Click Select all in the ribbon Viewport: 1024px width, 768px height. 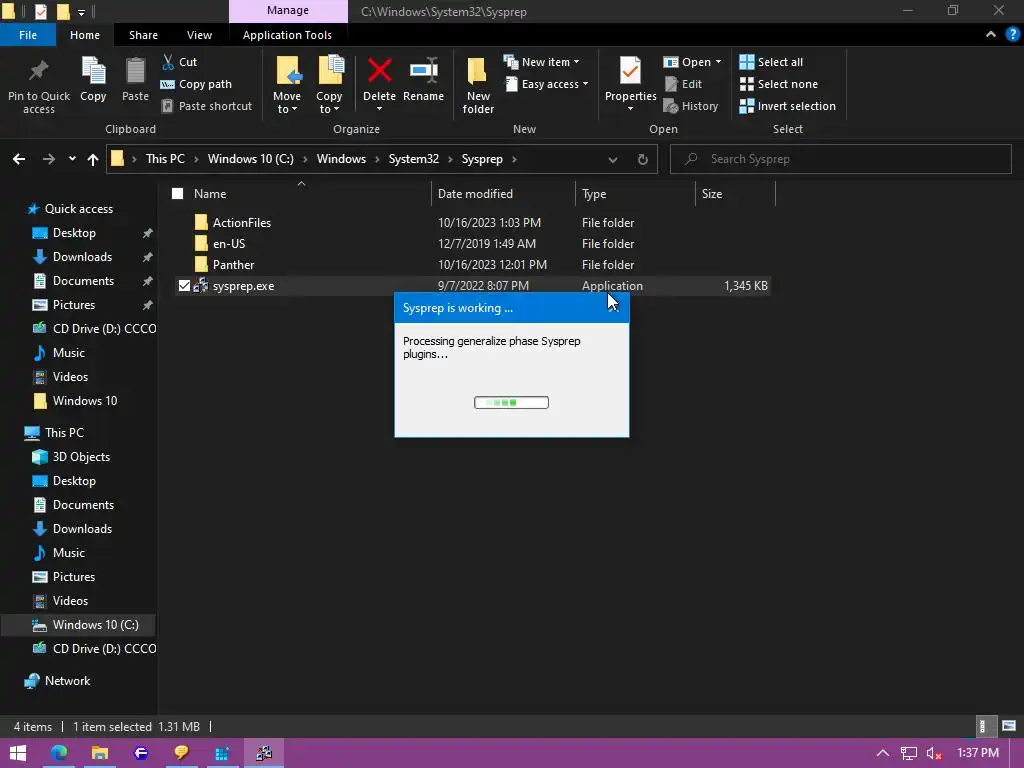coord(771,62)
